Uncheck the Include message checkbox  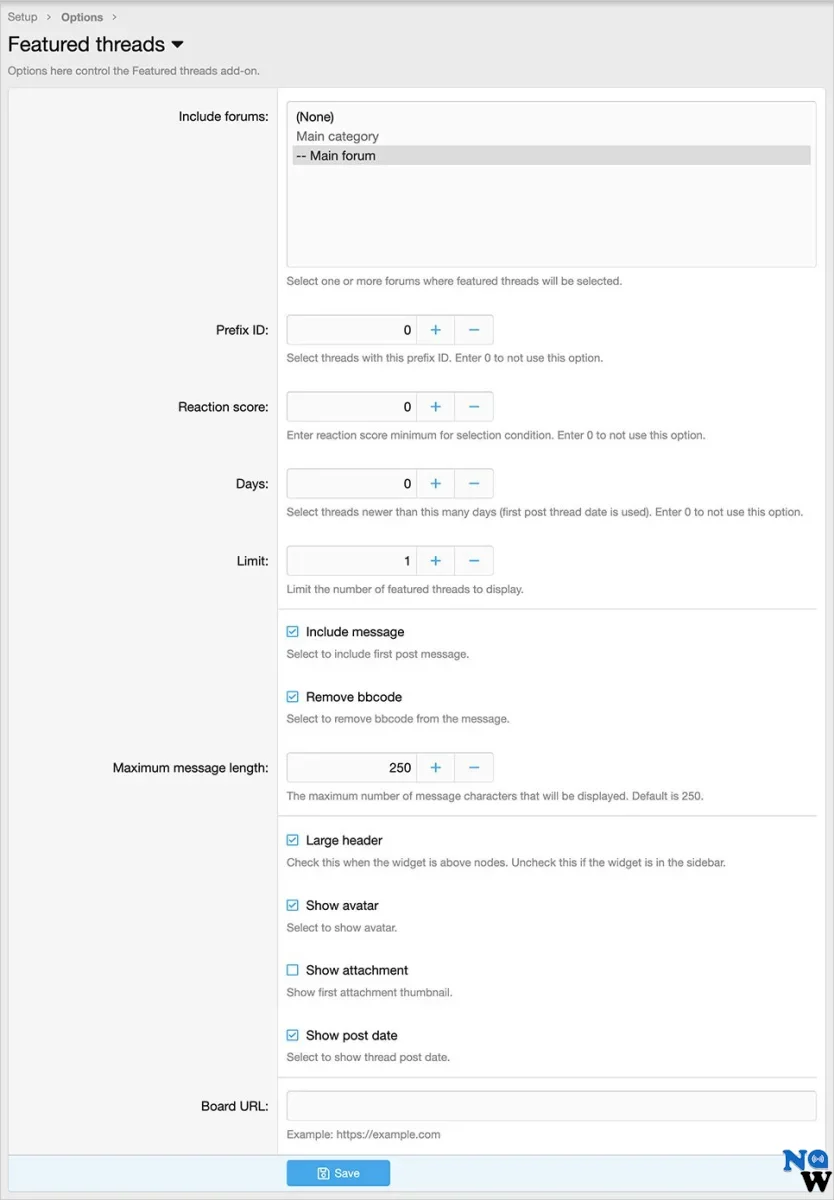(x=293, y=632)
